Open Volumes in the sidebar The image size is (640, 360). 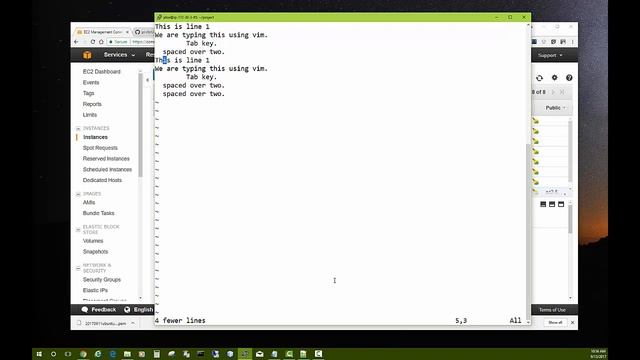(93, 241)
